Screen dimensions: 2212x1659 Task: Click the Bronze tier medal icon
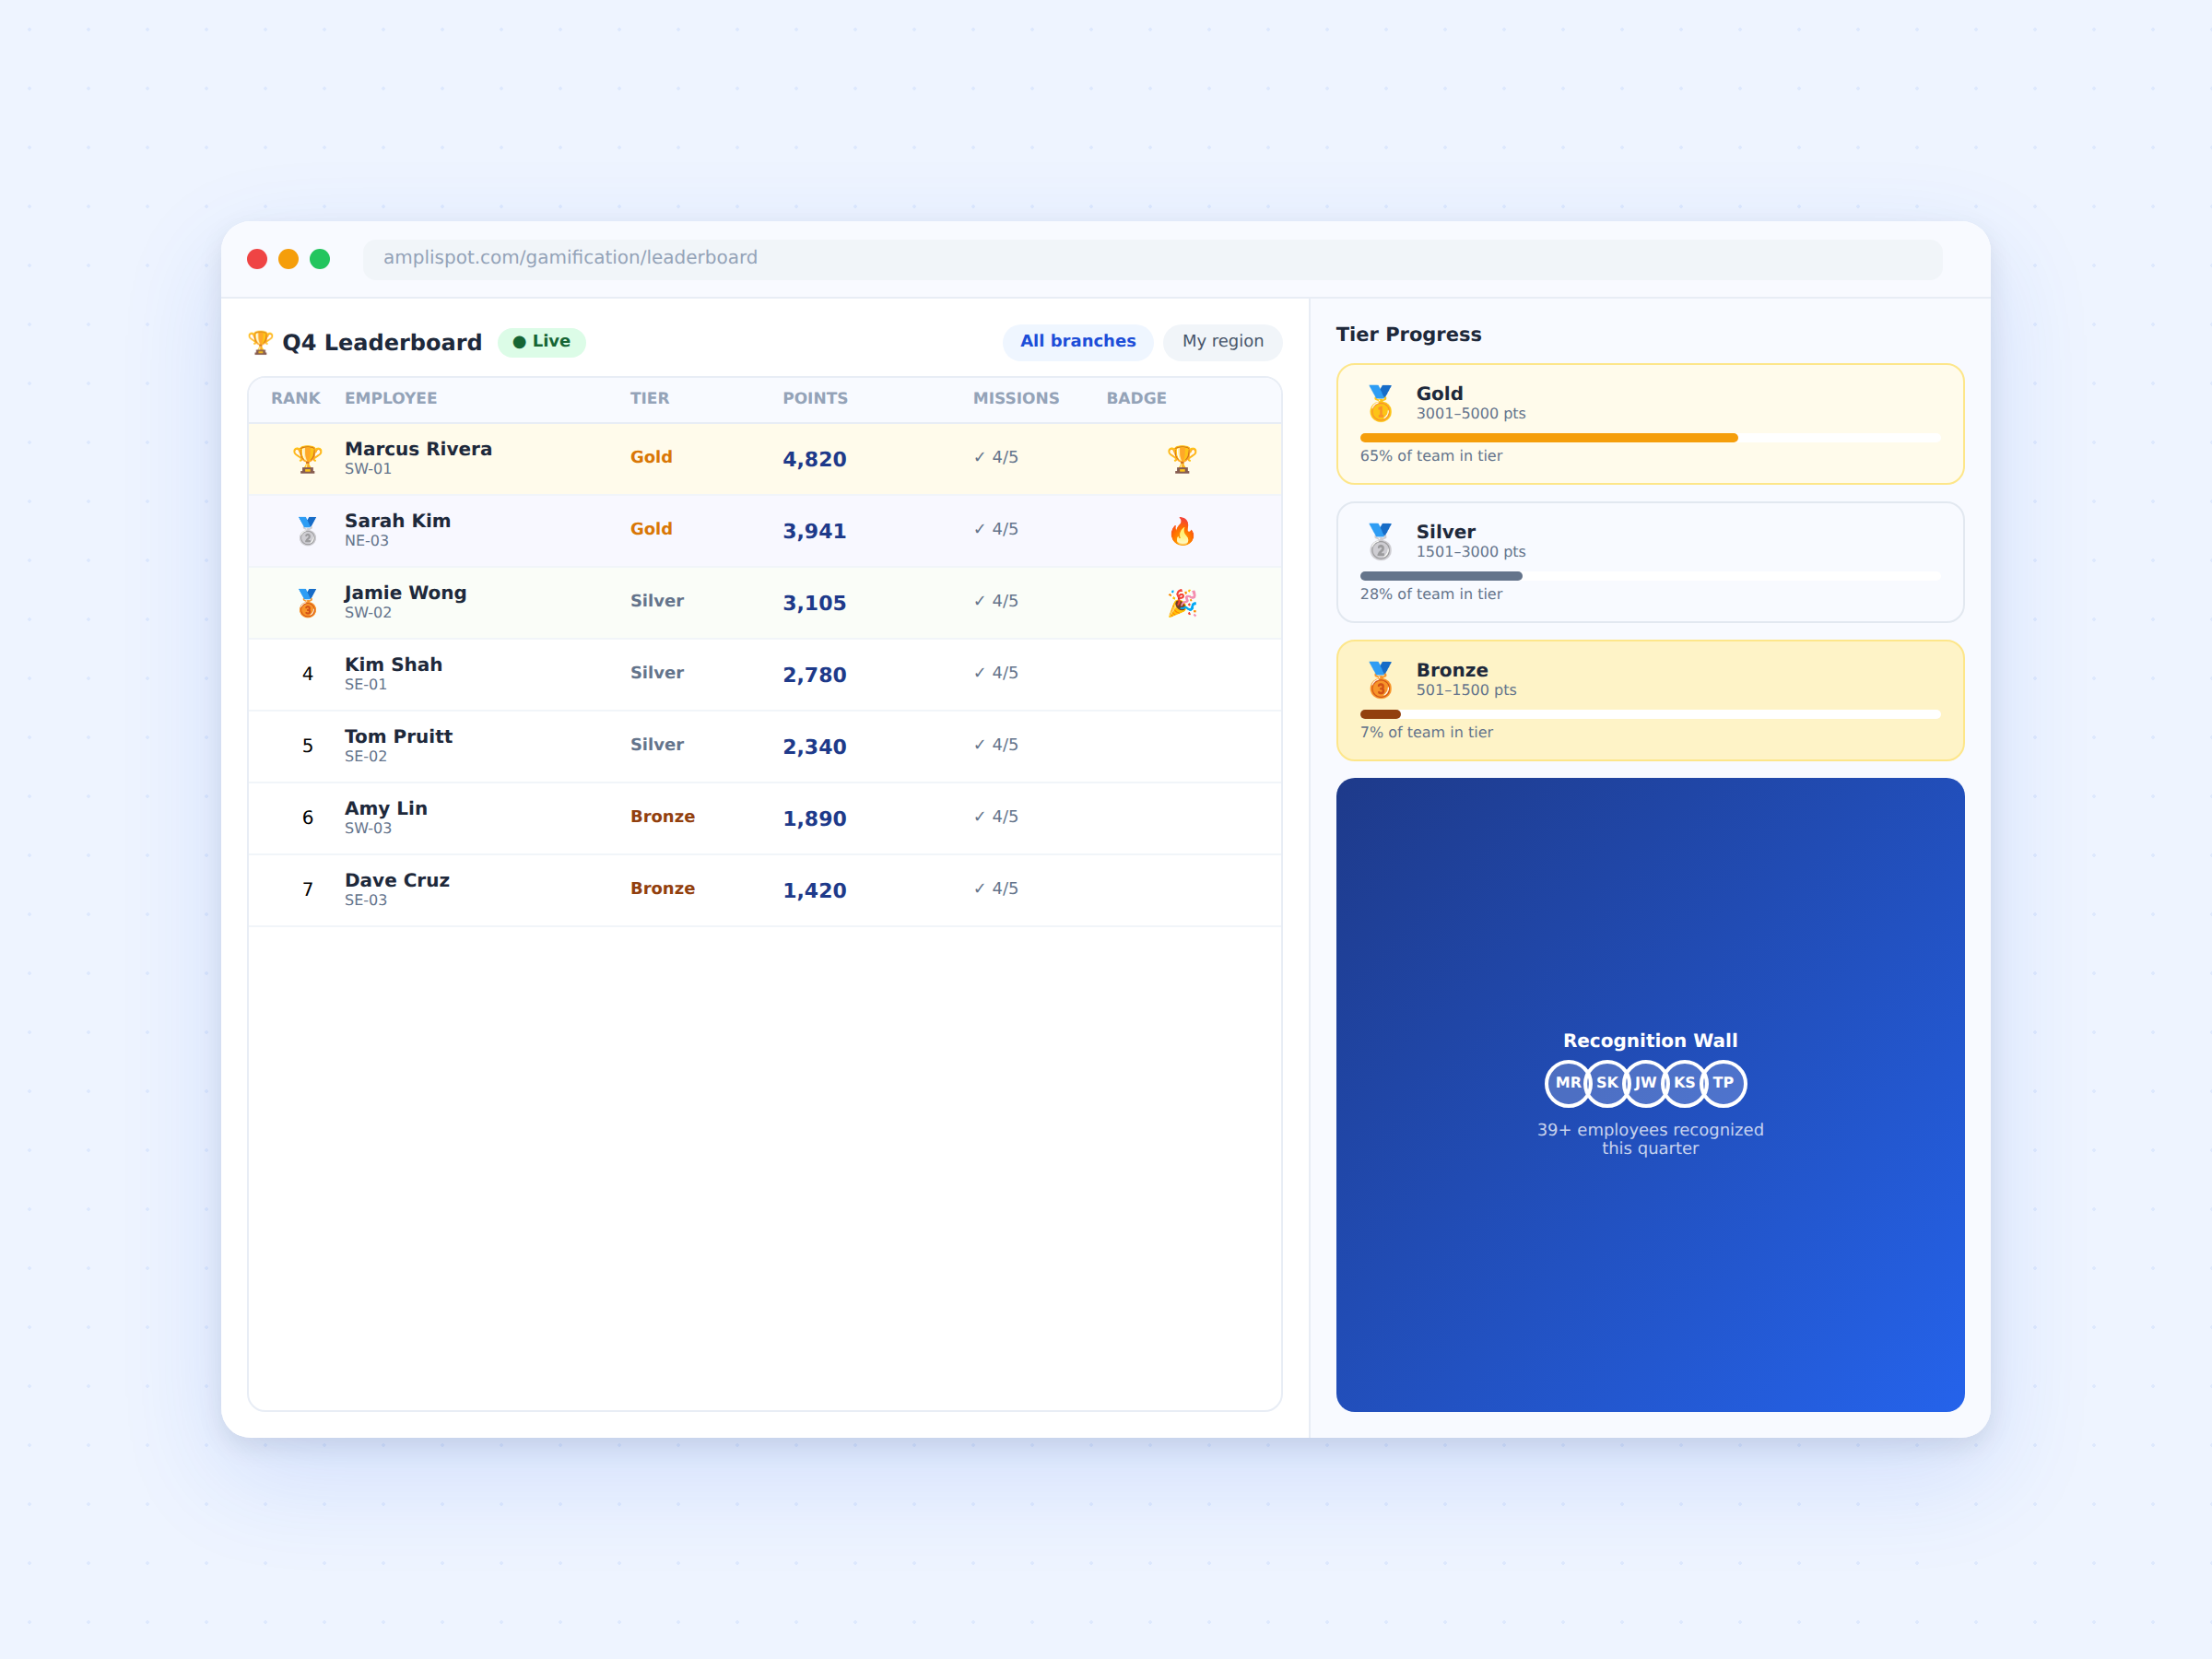1380,679
